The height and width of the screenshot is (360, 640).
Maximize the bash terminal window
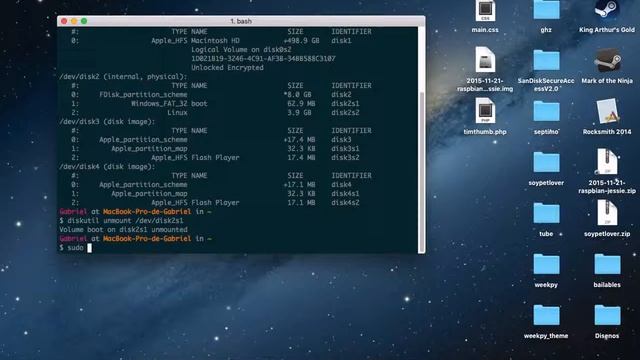84,21
